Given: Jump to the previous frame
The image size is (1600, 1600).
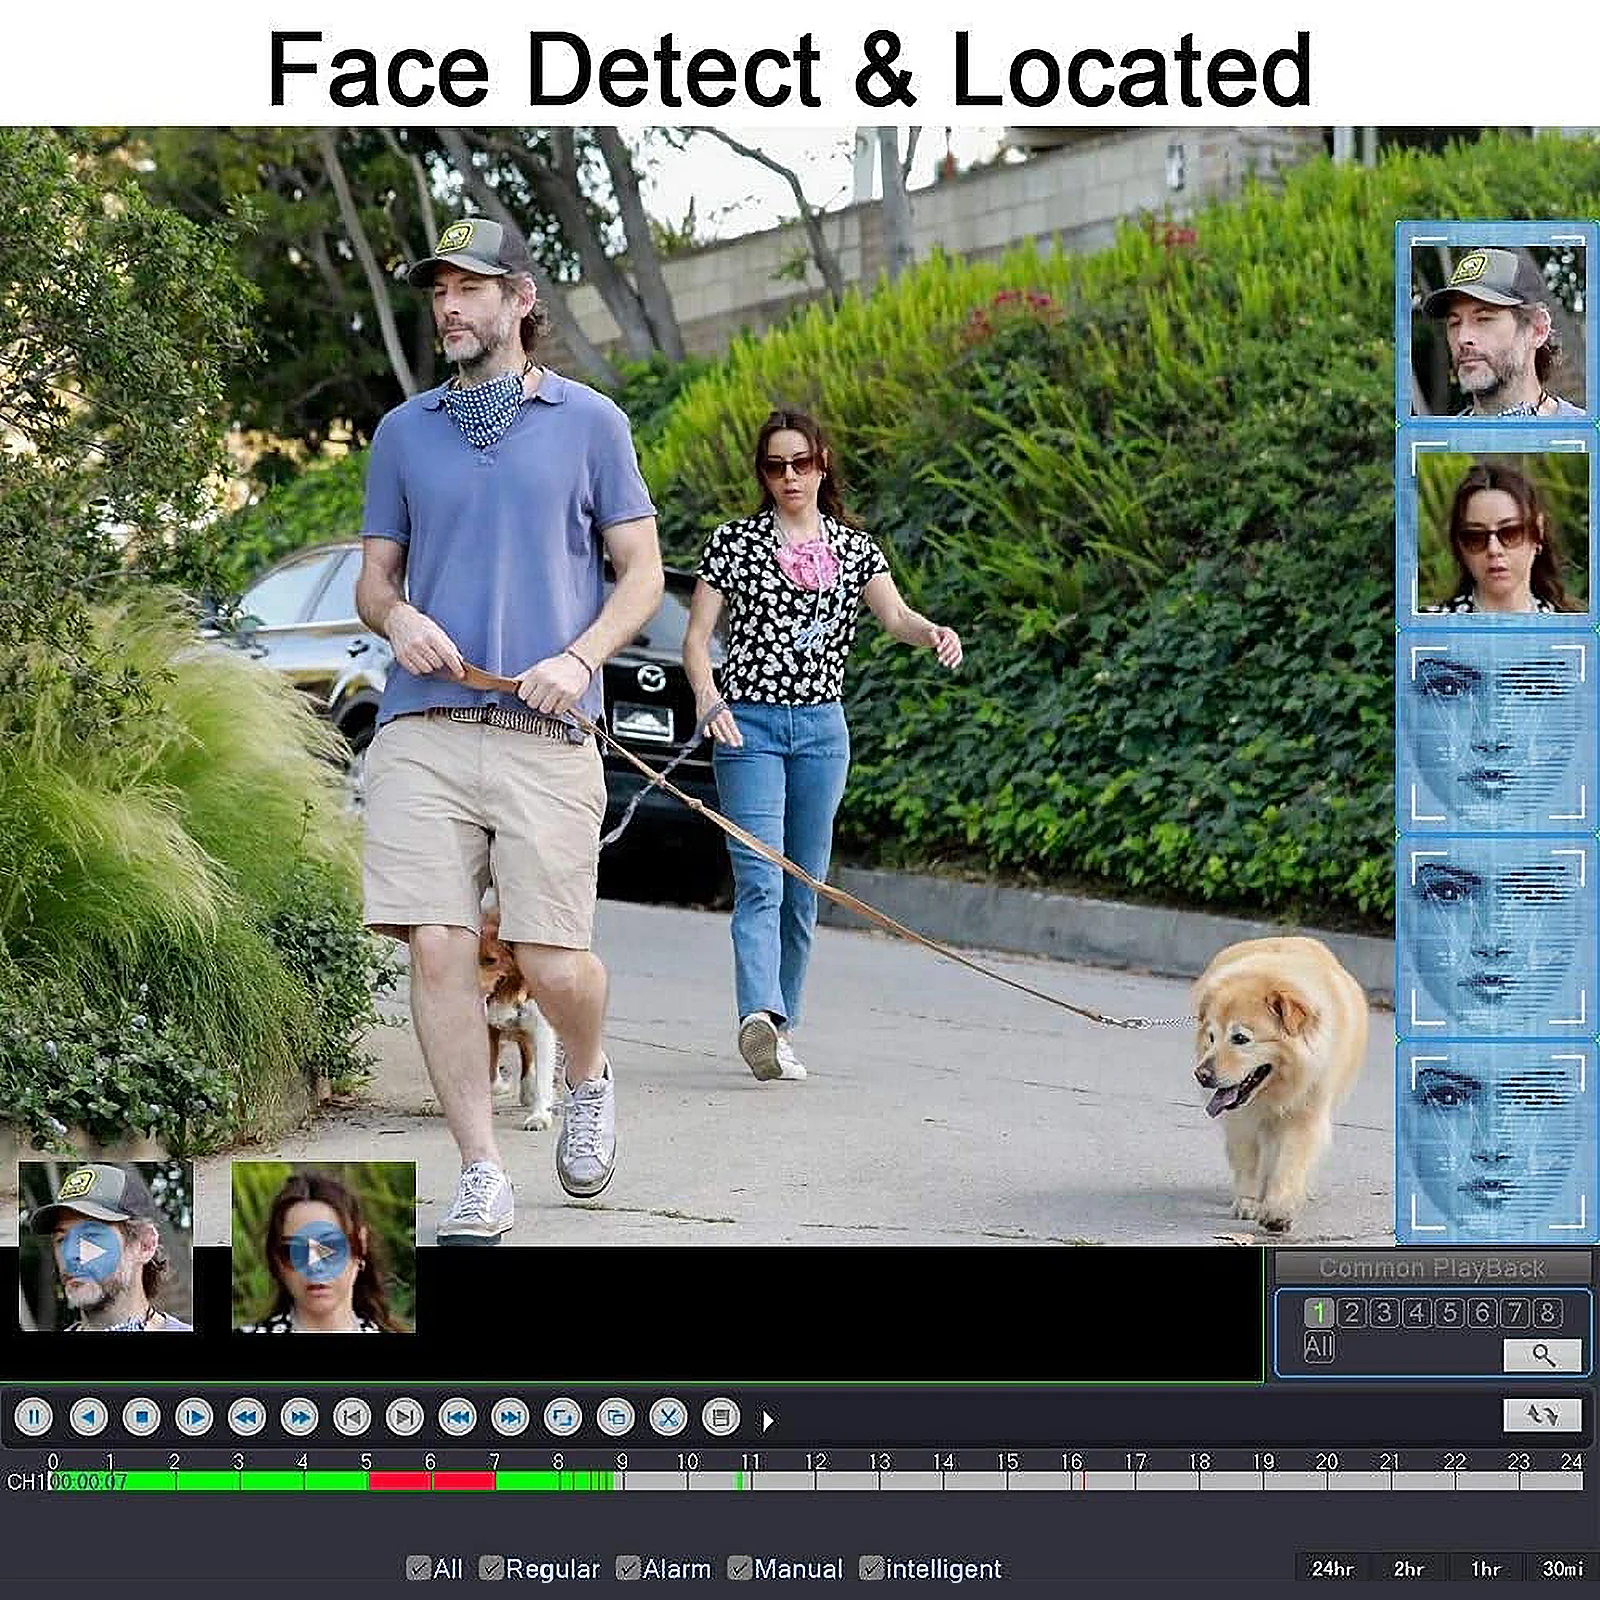Looking at the screenshot, I should pos(352,1417).
